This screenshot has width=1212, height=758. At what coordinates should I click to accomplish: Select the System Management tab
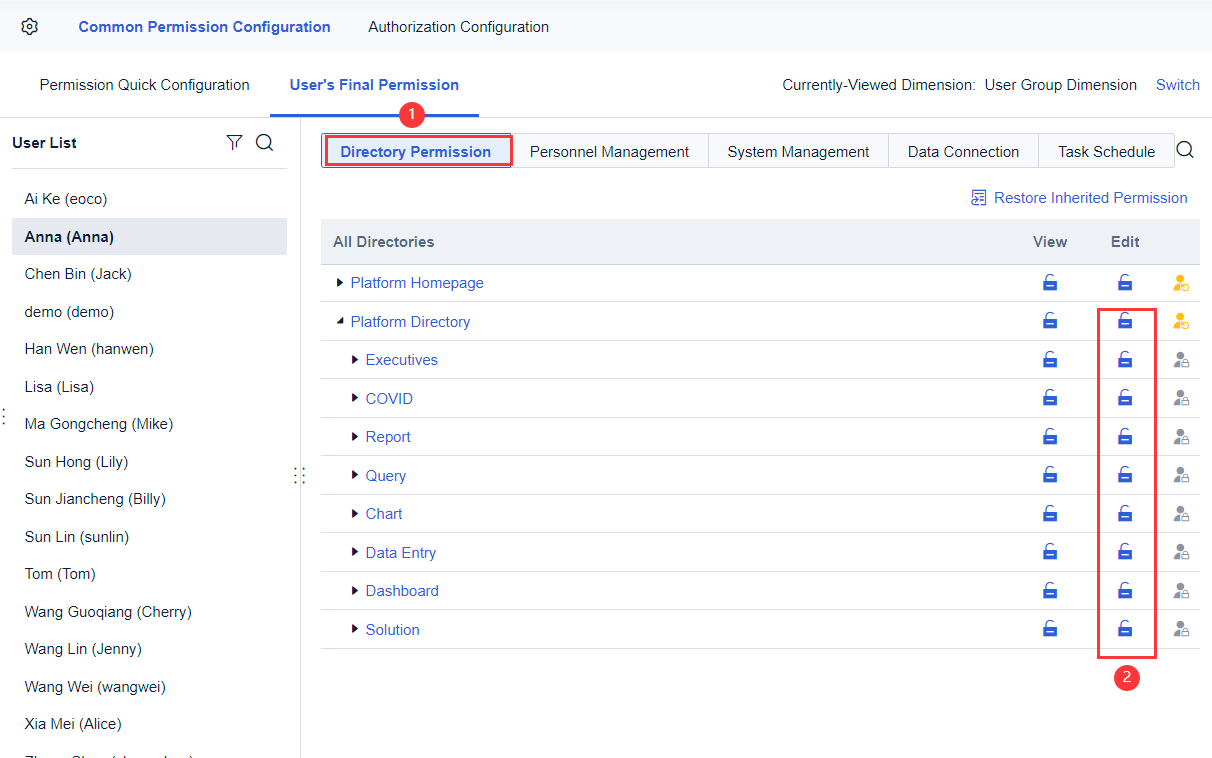(x=798, y=152)
